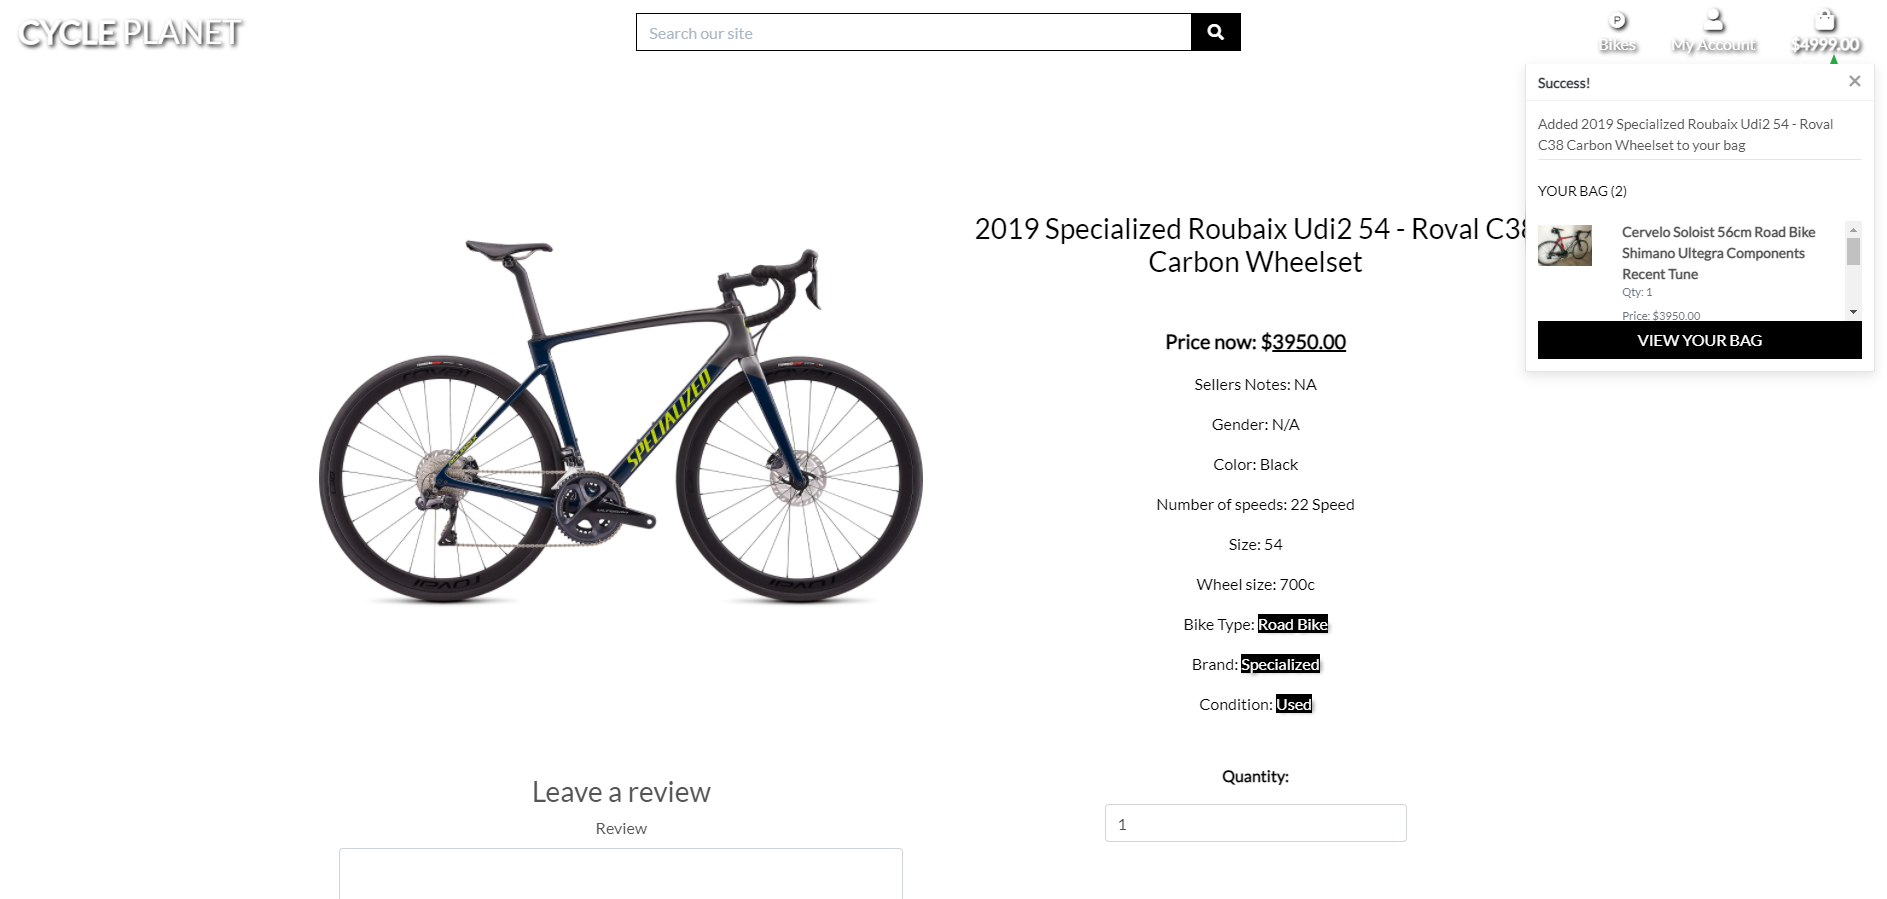
Task: Open the Bikes menu icon
Action: [x=1617, y=20]
